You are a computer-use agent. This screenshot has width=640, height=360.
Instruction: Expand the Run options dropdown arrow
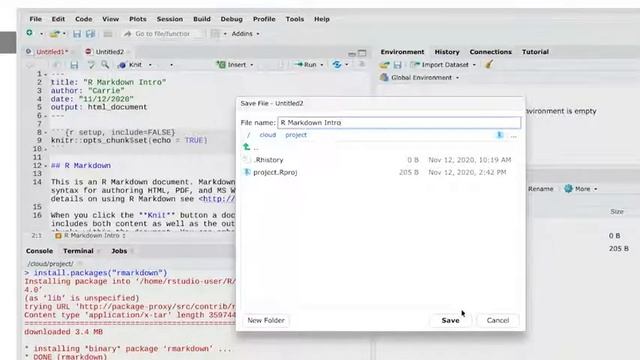point(322,65)
